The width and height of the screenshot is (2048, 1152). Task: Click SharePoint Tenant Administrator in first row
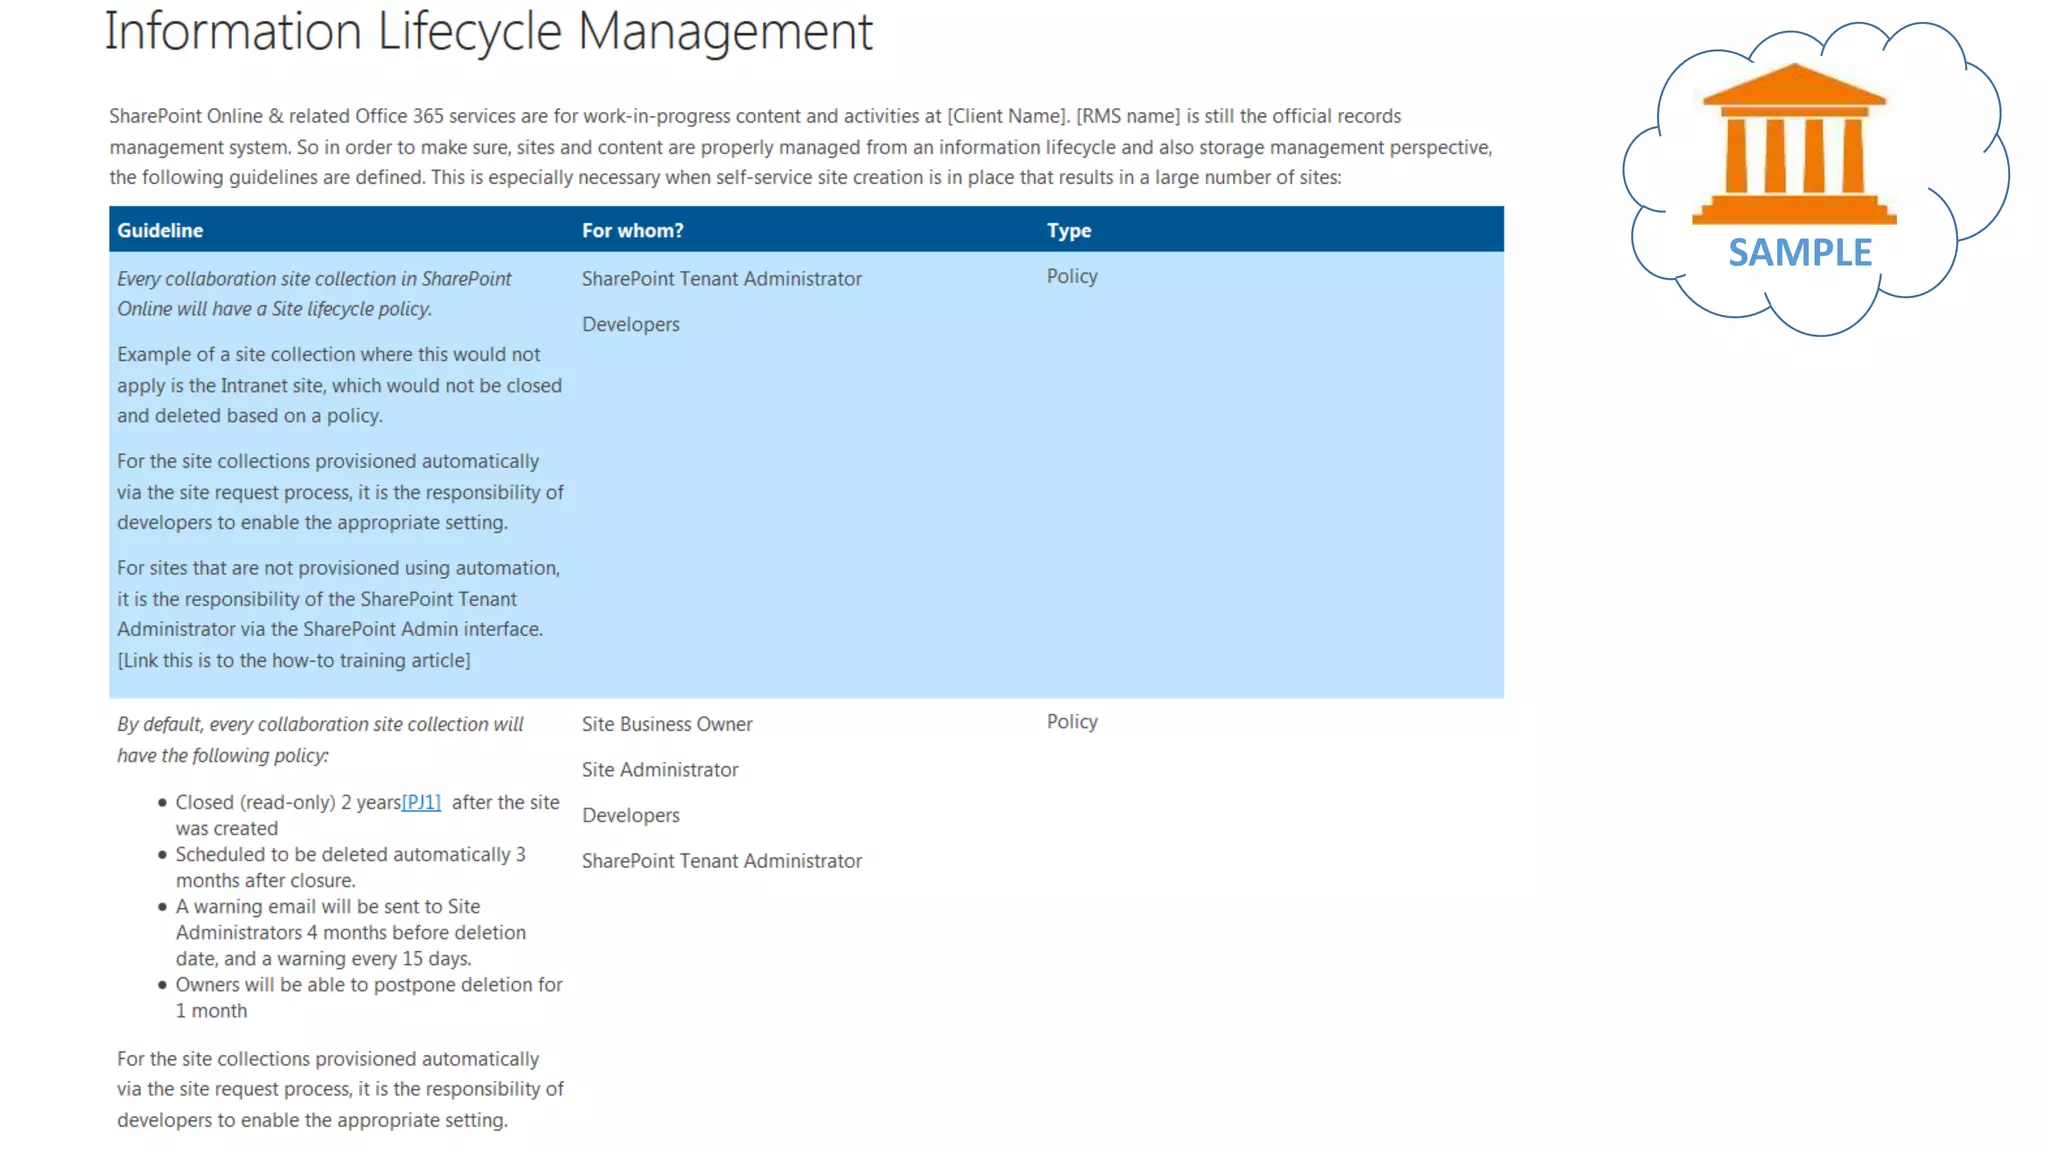721,279
